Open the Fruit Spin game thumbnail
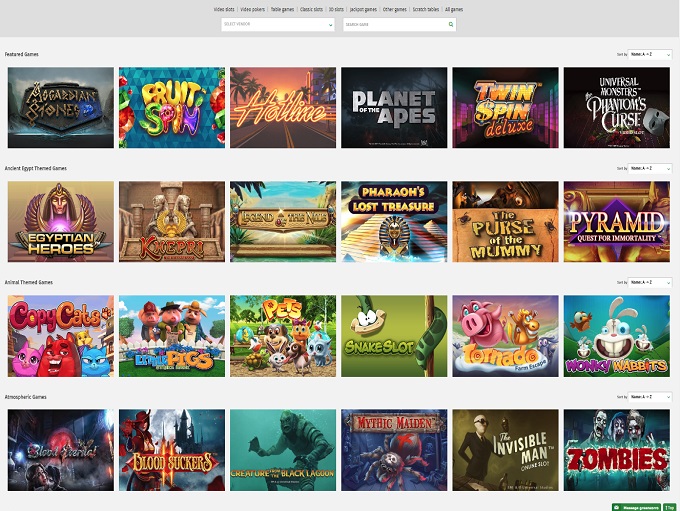The height and width of the screenshot is (511, 680). click(x=171, y=107)
